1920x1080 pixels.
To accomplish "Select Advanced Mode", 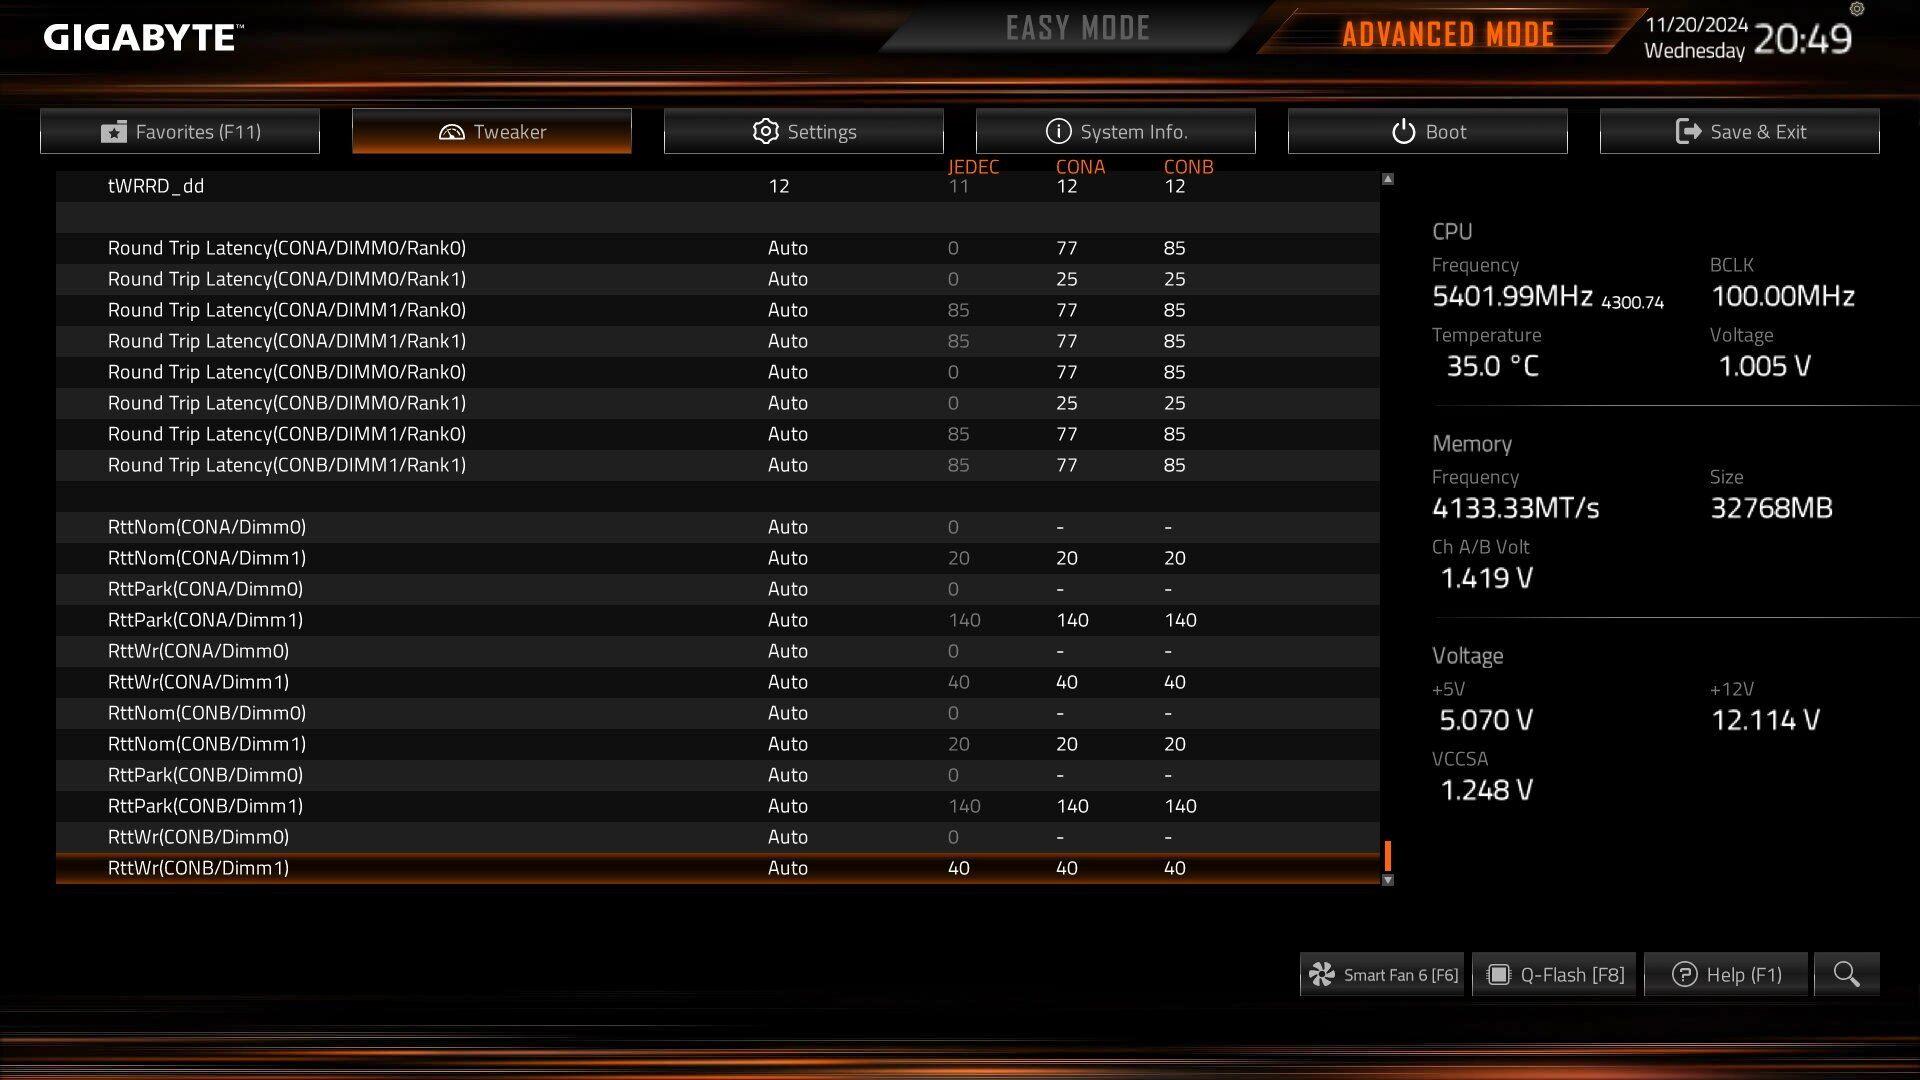I will coord(1448,34).
